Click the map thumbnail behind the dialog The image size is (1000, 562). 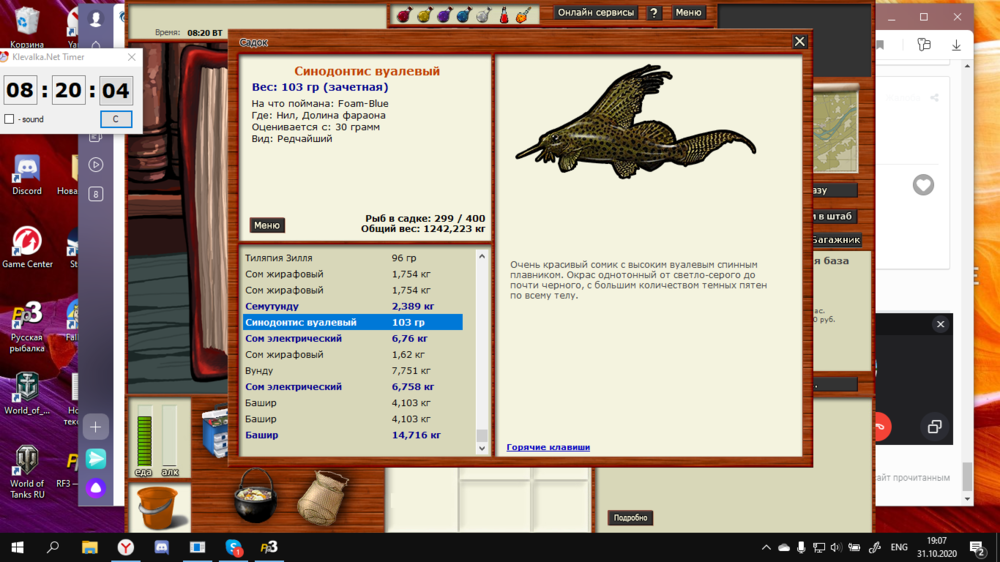[835, 131]
